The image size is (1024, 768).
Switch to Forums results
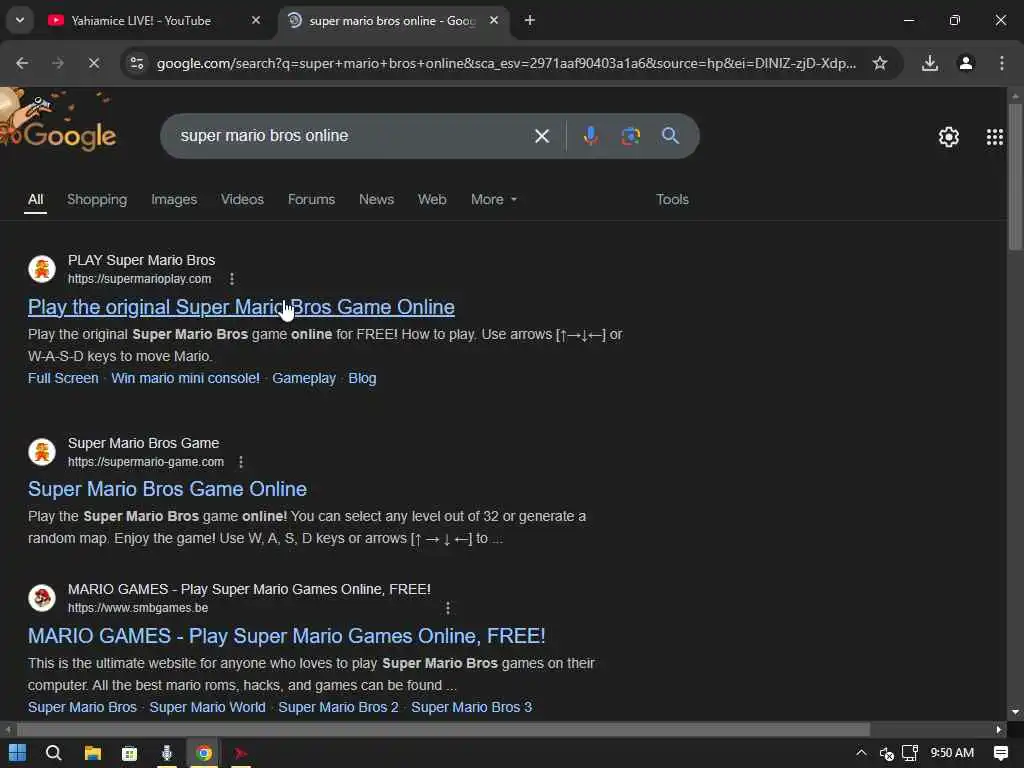tap(311, 199)
